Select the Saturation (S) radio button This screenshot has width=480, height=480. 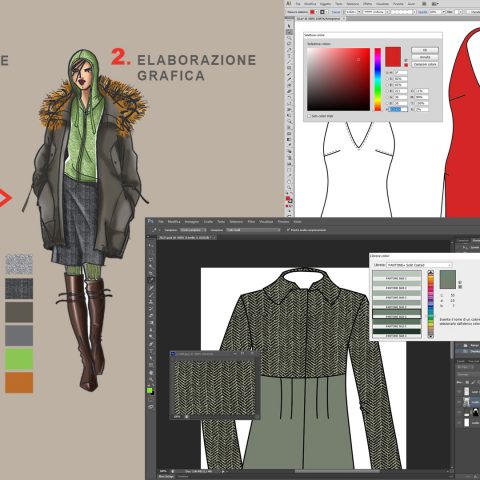388,79
